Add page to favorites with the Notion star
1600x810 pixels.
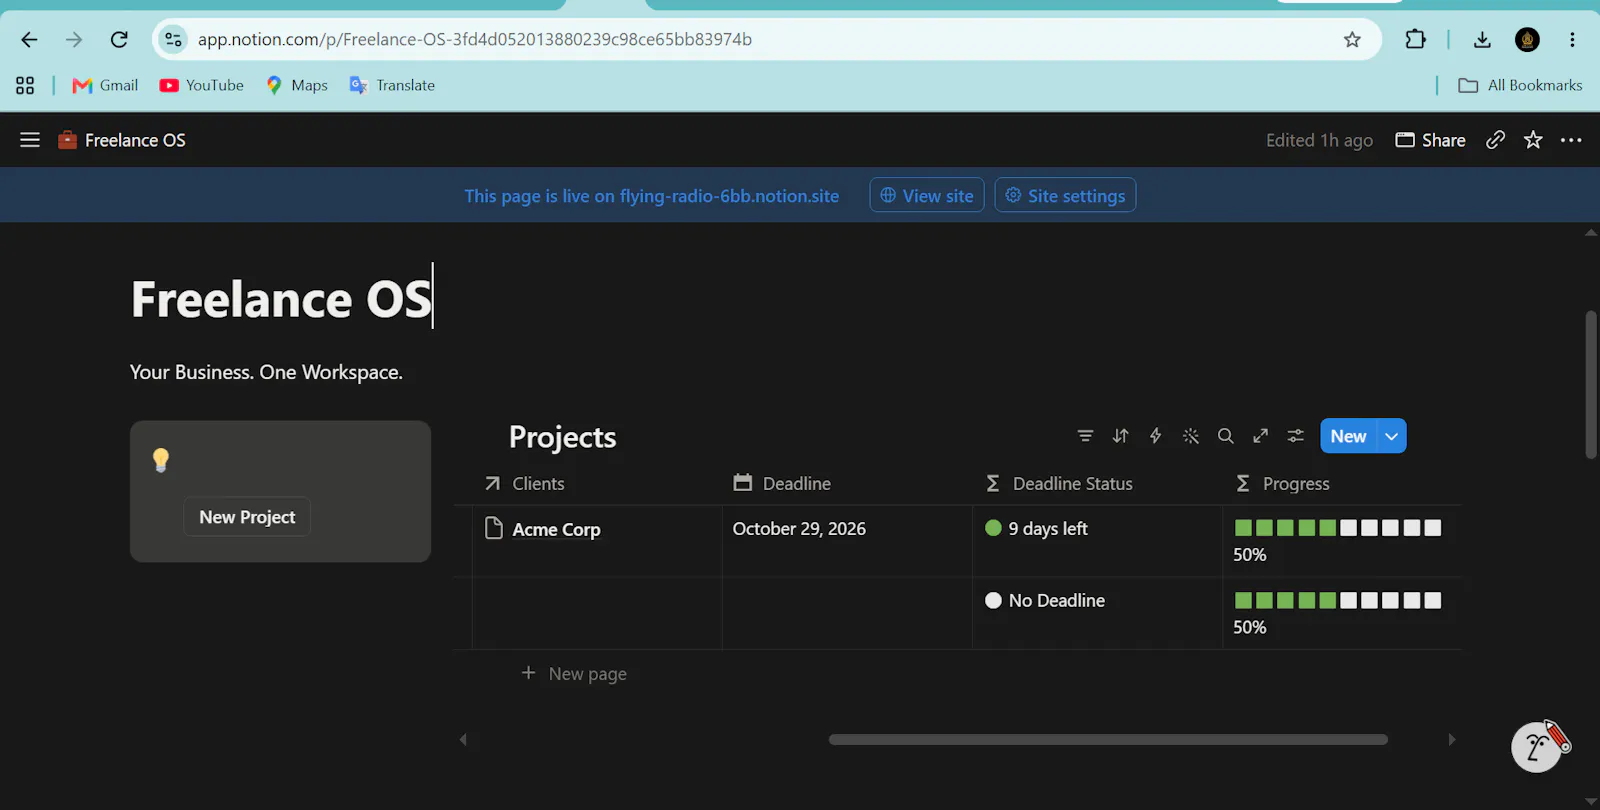click(1533, 140)
